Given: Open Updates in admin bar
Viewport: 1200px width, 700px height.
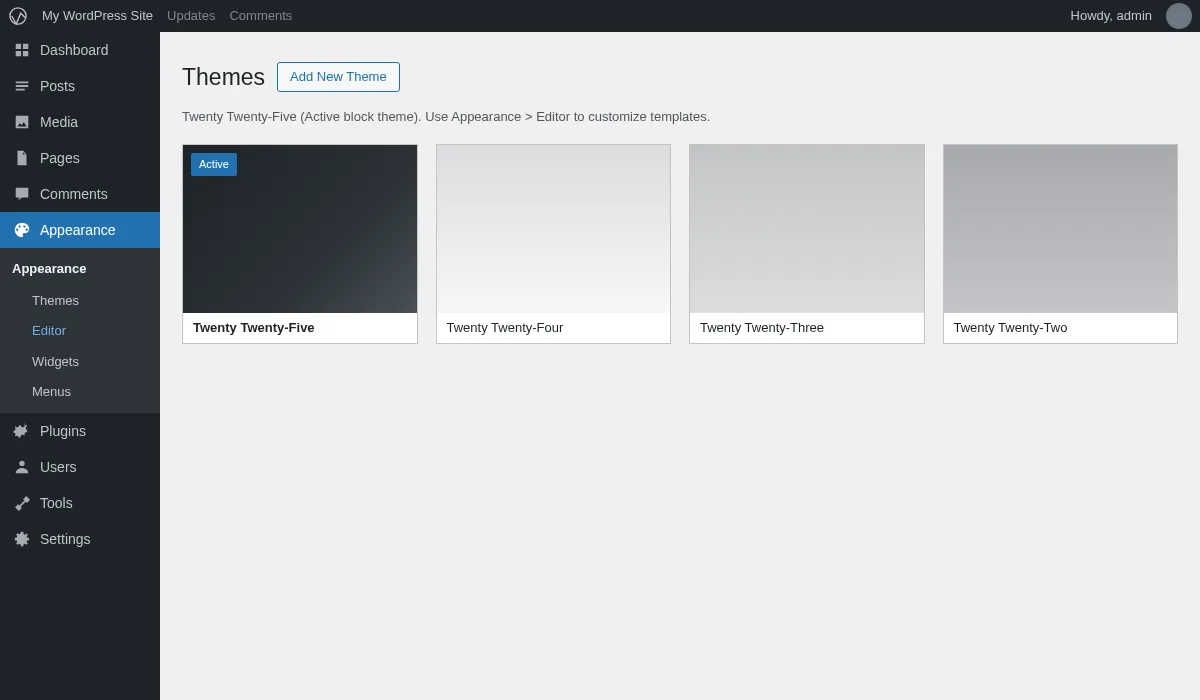Looking at the screenshot, I should click(191, 16).
